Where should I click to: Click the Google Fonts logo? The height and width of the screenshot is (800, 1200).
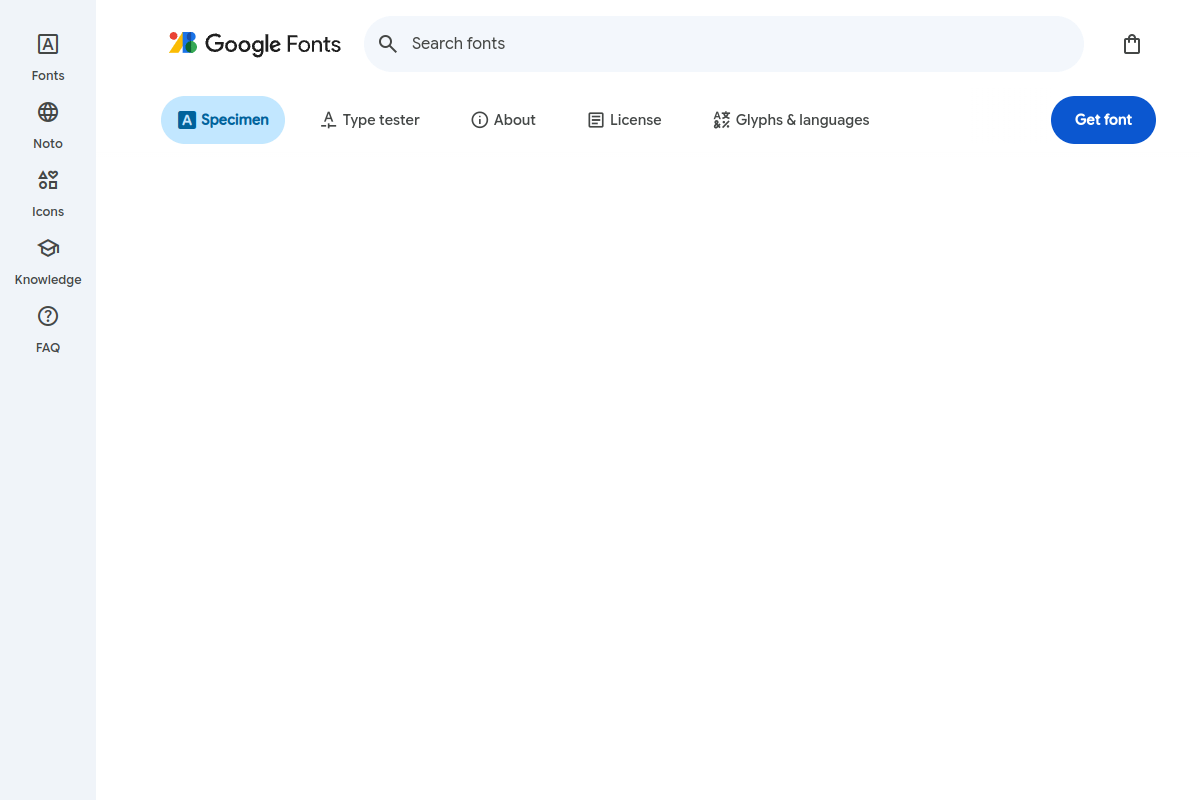coord(255,44)
